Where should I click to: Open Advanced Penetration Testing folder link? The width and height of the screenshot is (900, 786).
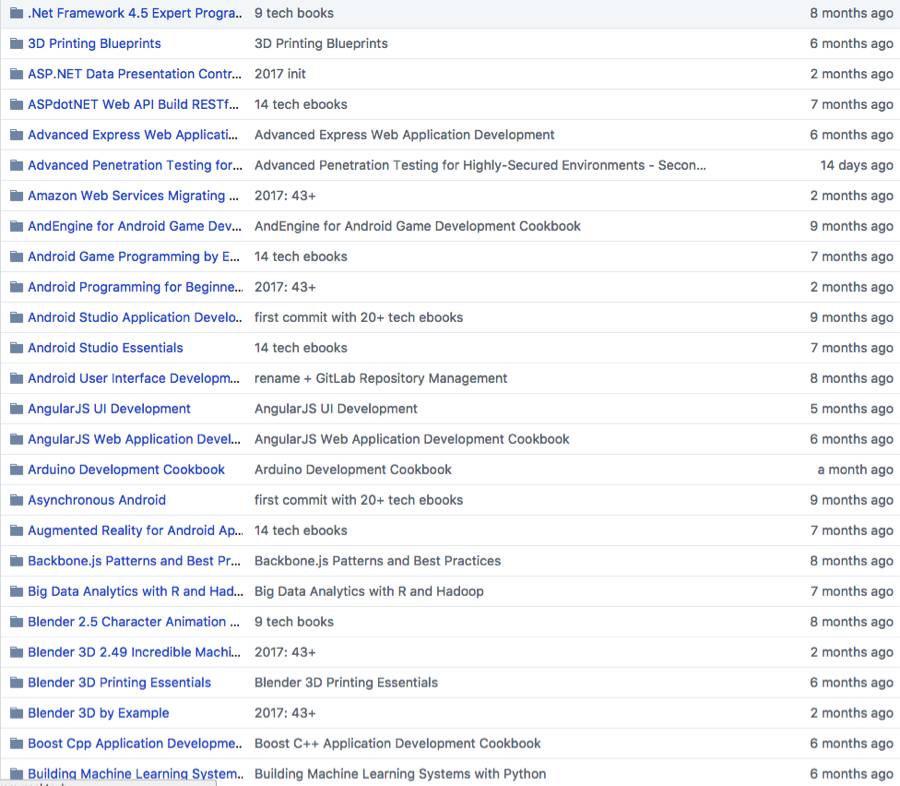click(x=135, y=165)
